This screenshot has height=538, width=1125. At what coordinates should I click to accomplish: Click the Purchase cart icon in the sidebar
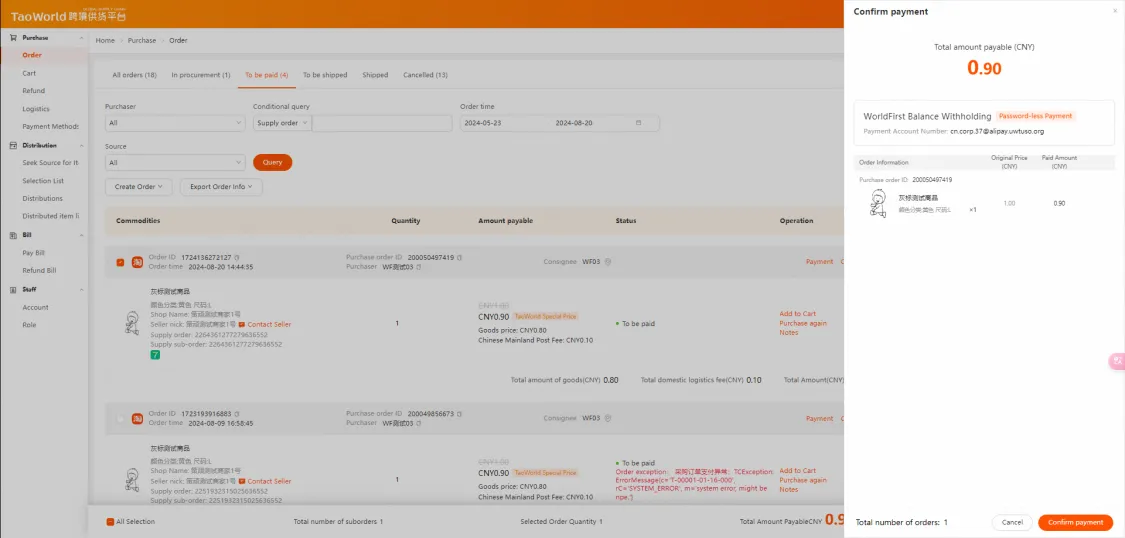click(14, 37)
